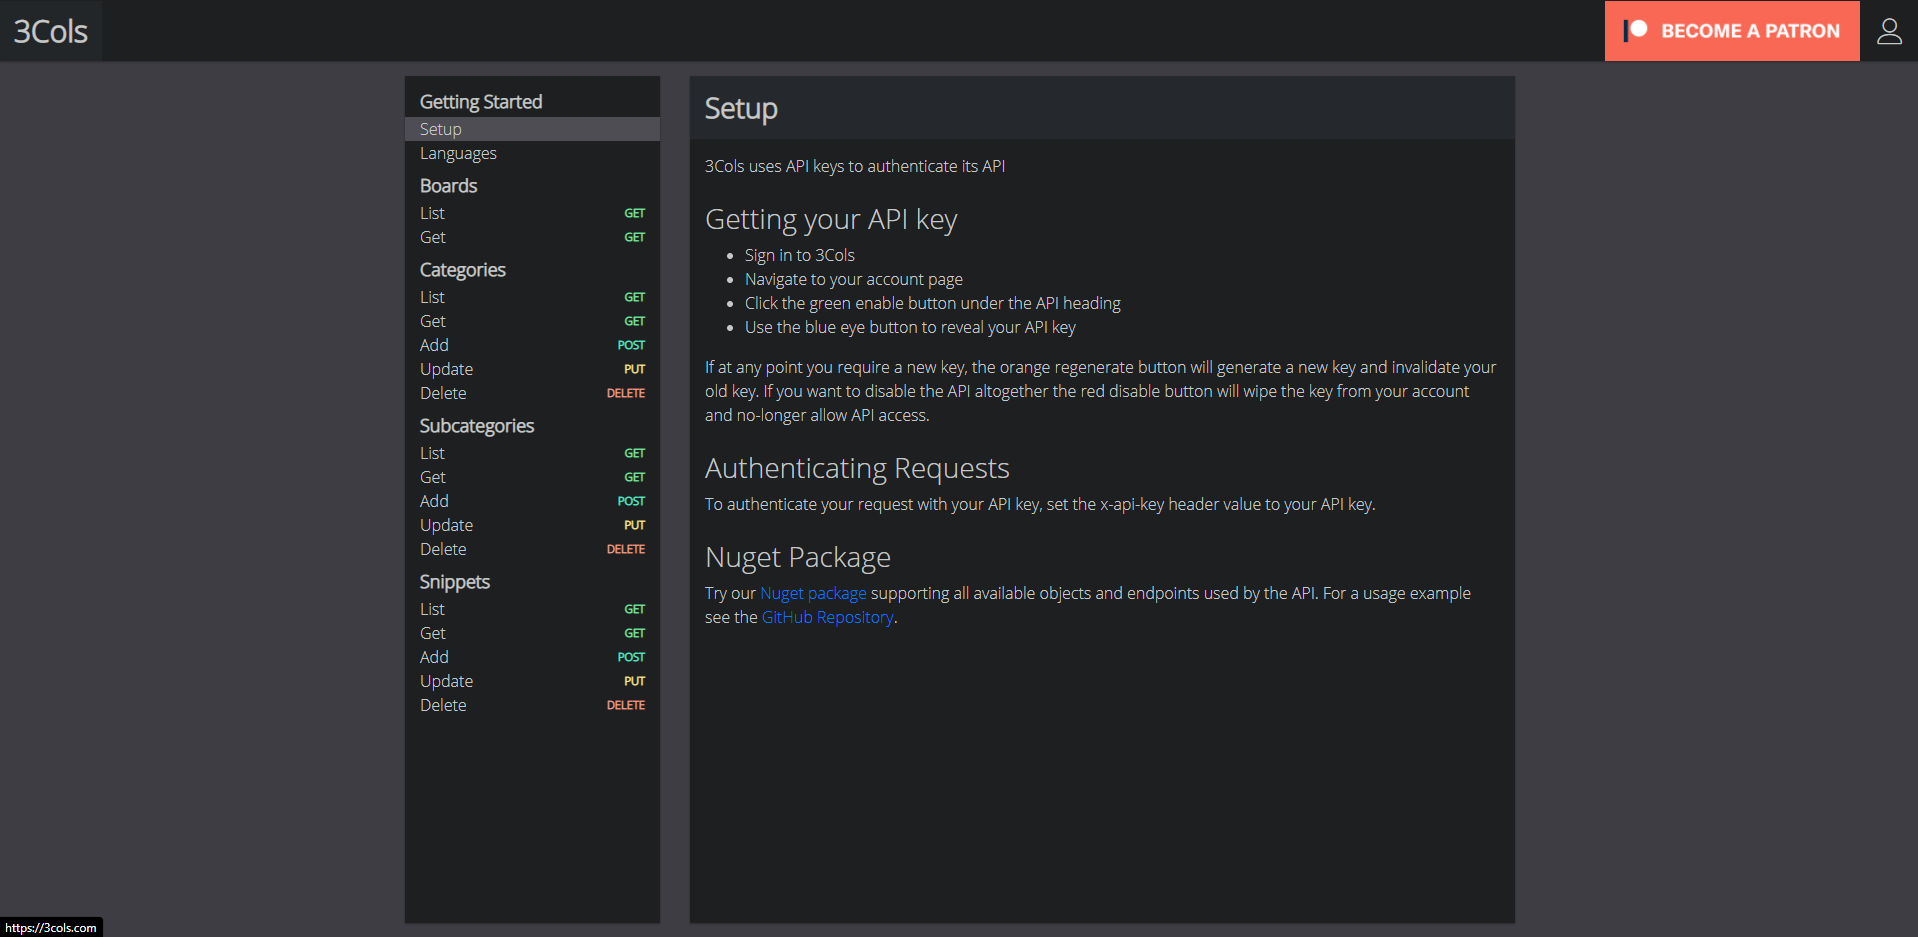1918x937 pixels.
Task: Open the GitHub Repository link
Action: coord(827,617)
